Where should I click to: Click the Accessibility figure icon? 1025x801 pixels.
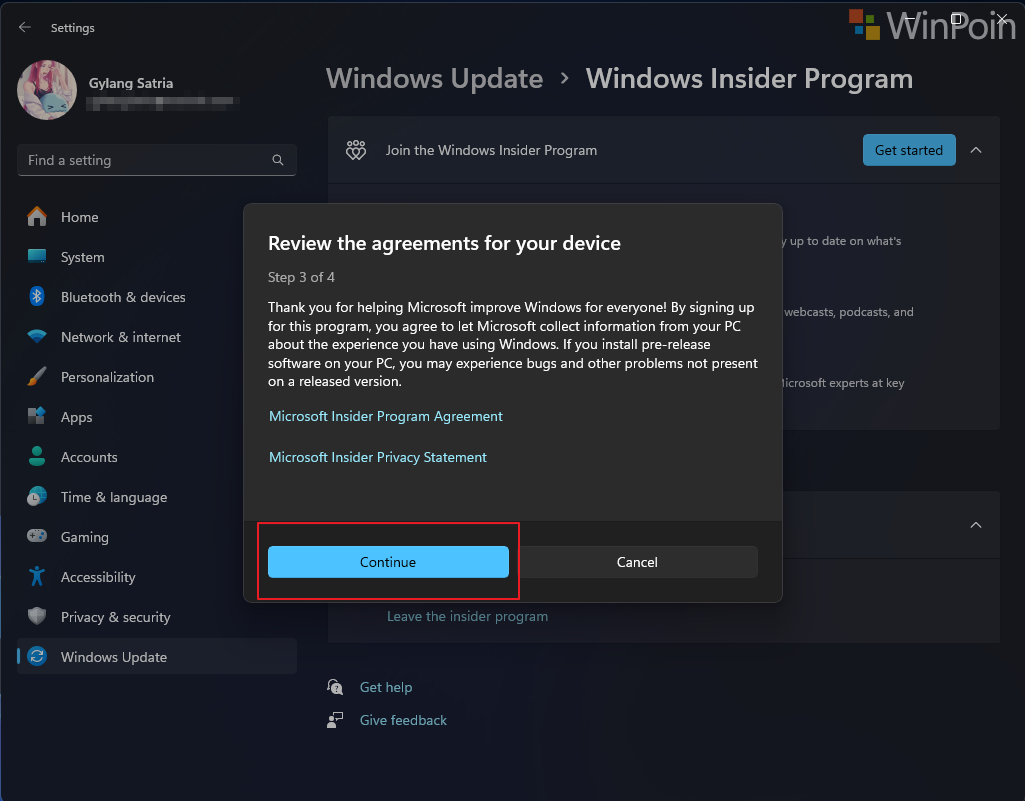[x=37, y=576]
